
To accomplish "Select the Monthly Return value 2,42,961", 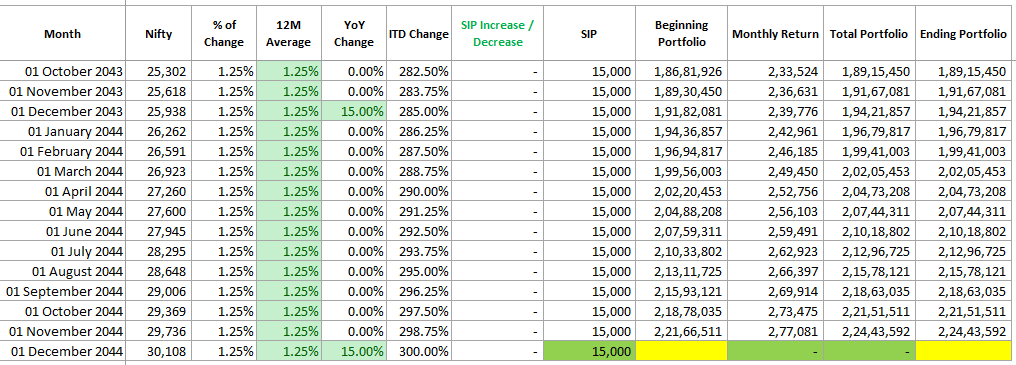I will coord(776,132).
